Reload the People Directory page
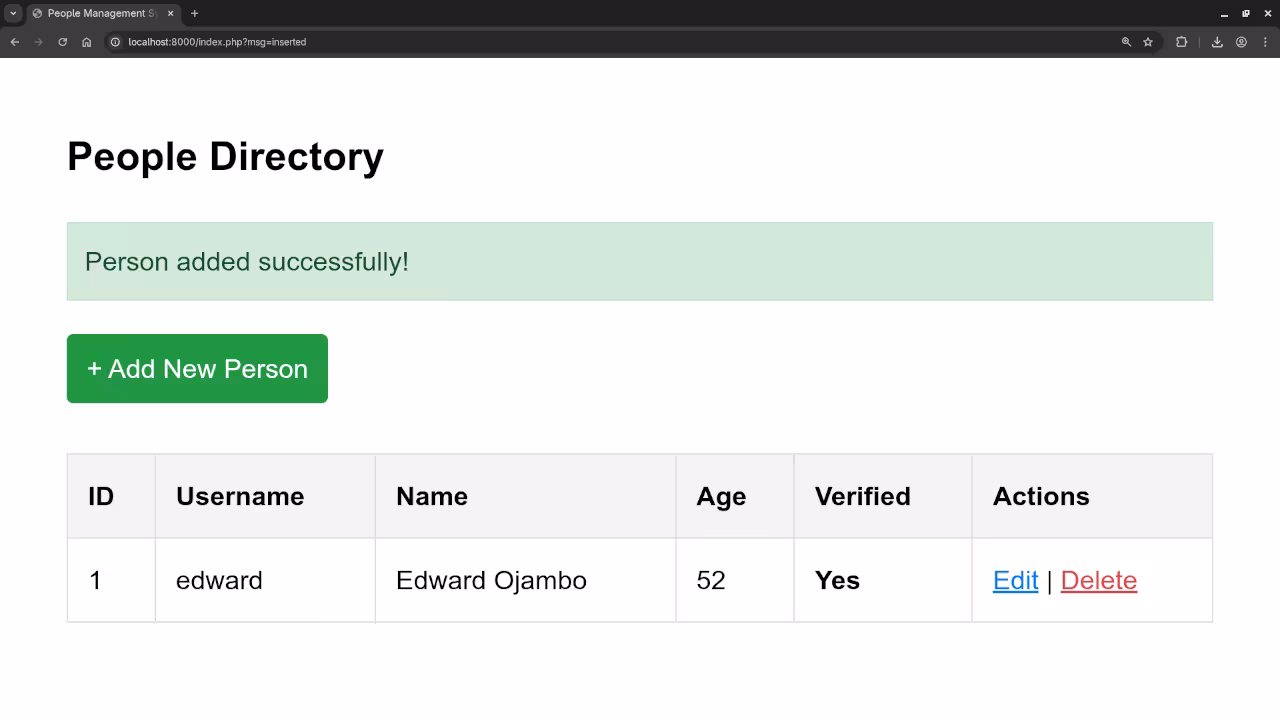The height and width of the screenshot is (720, 1280). point(62,42)
